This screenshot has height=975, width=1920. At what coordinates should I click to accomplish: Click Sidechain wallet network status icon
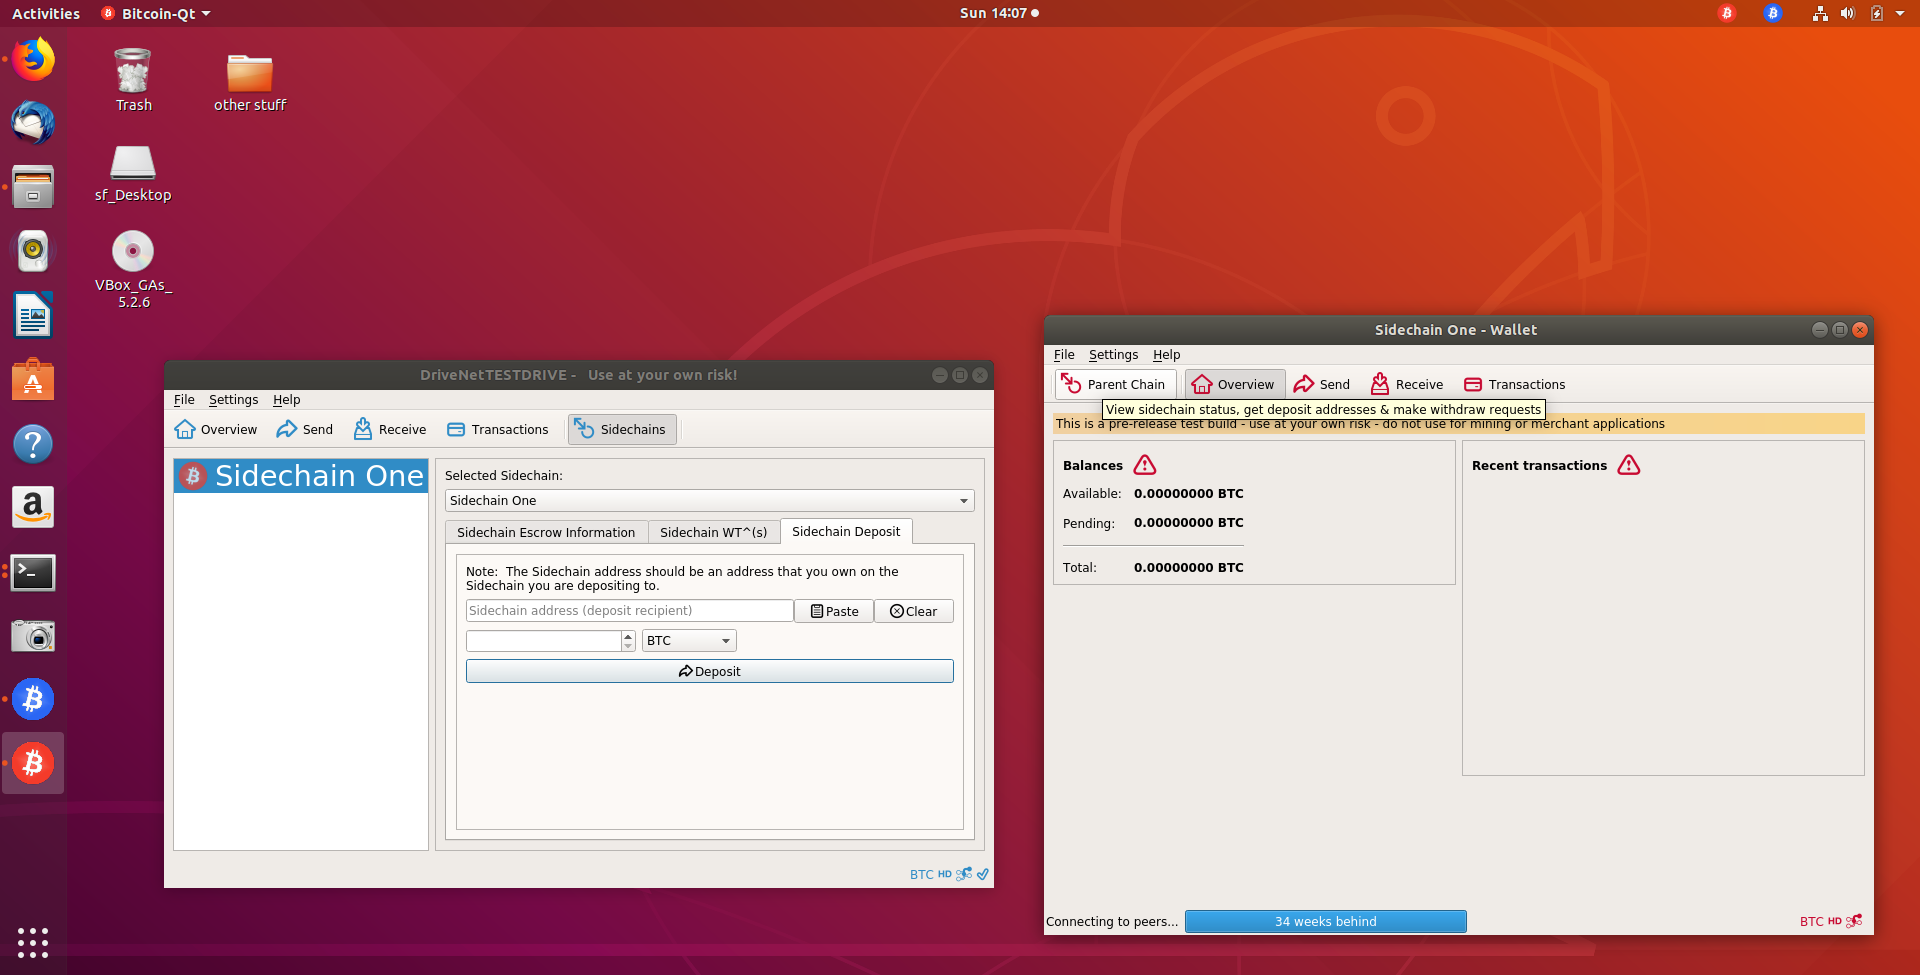(x=1854, y=921)
